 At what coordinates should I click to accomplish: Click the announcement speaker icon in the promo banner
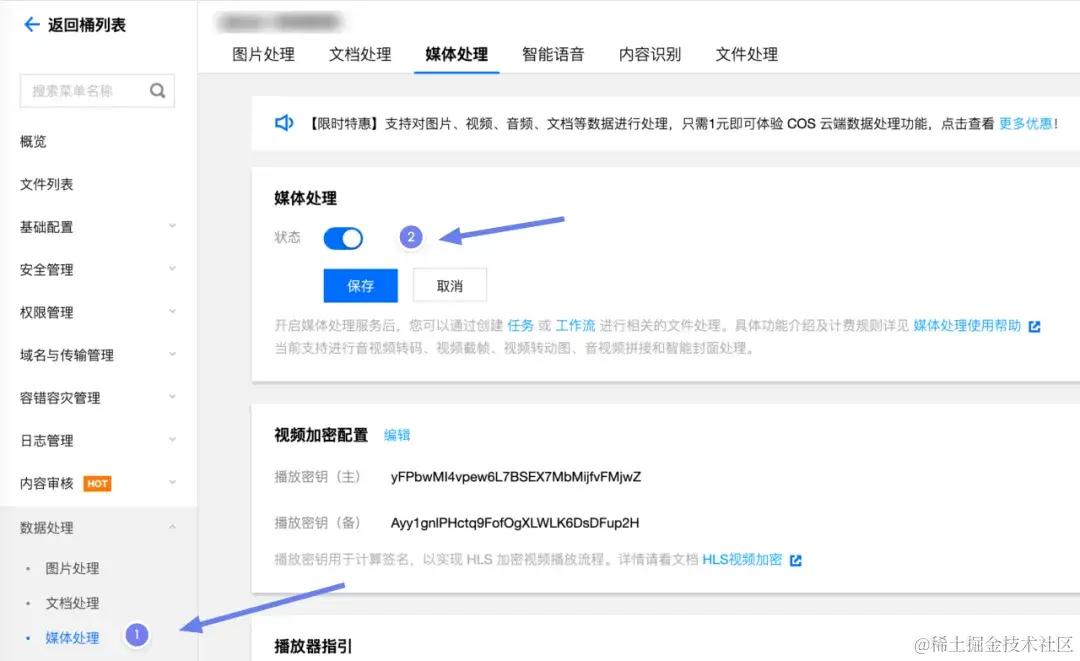[284, 123]
